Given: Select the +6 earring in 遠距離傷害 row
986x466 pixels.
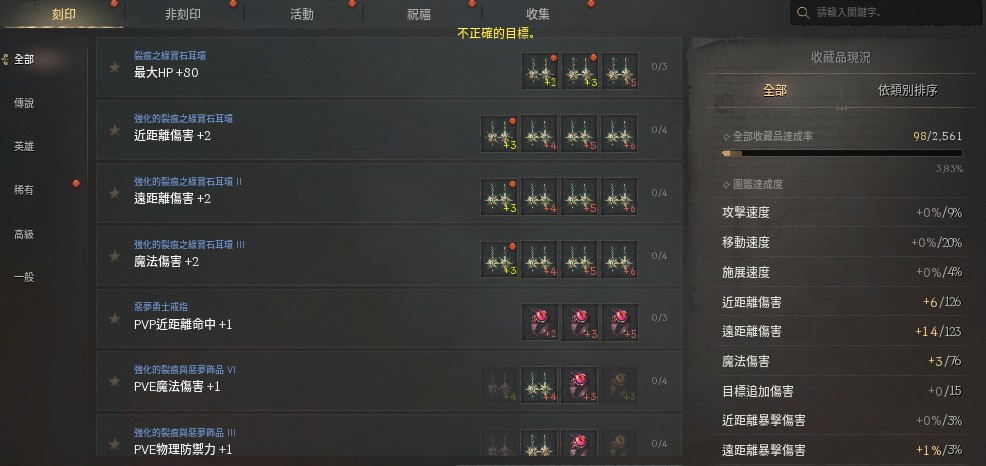Looking at the screenshot, I should click(619, 196).
